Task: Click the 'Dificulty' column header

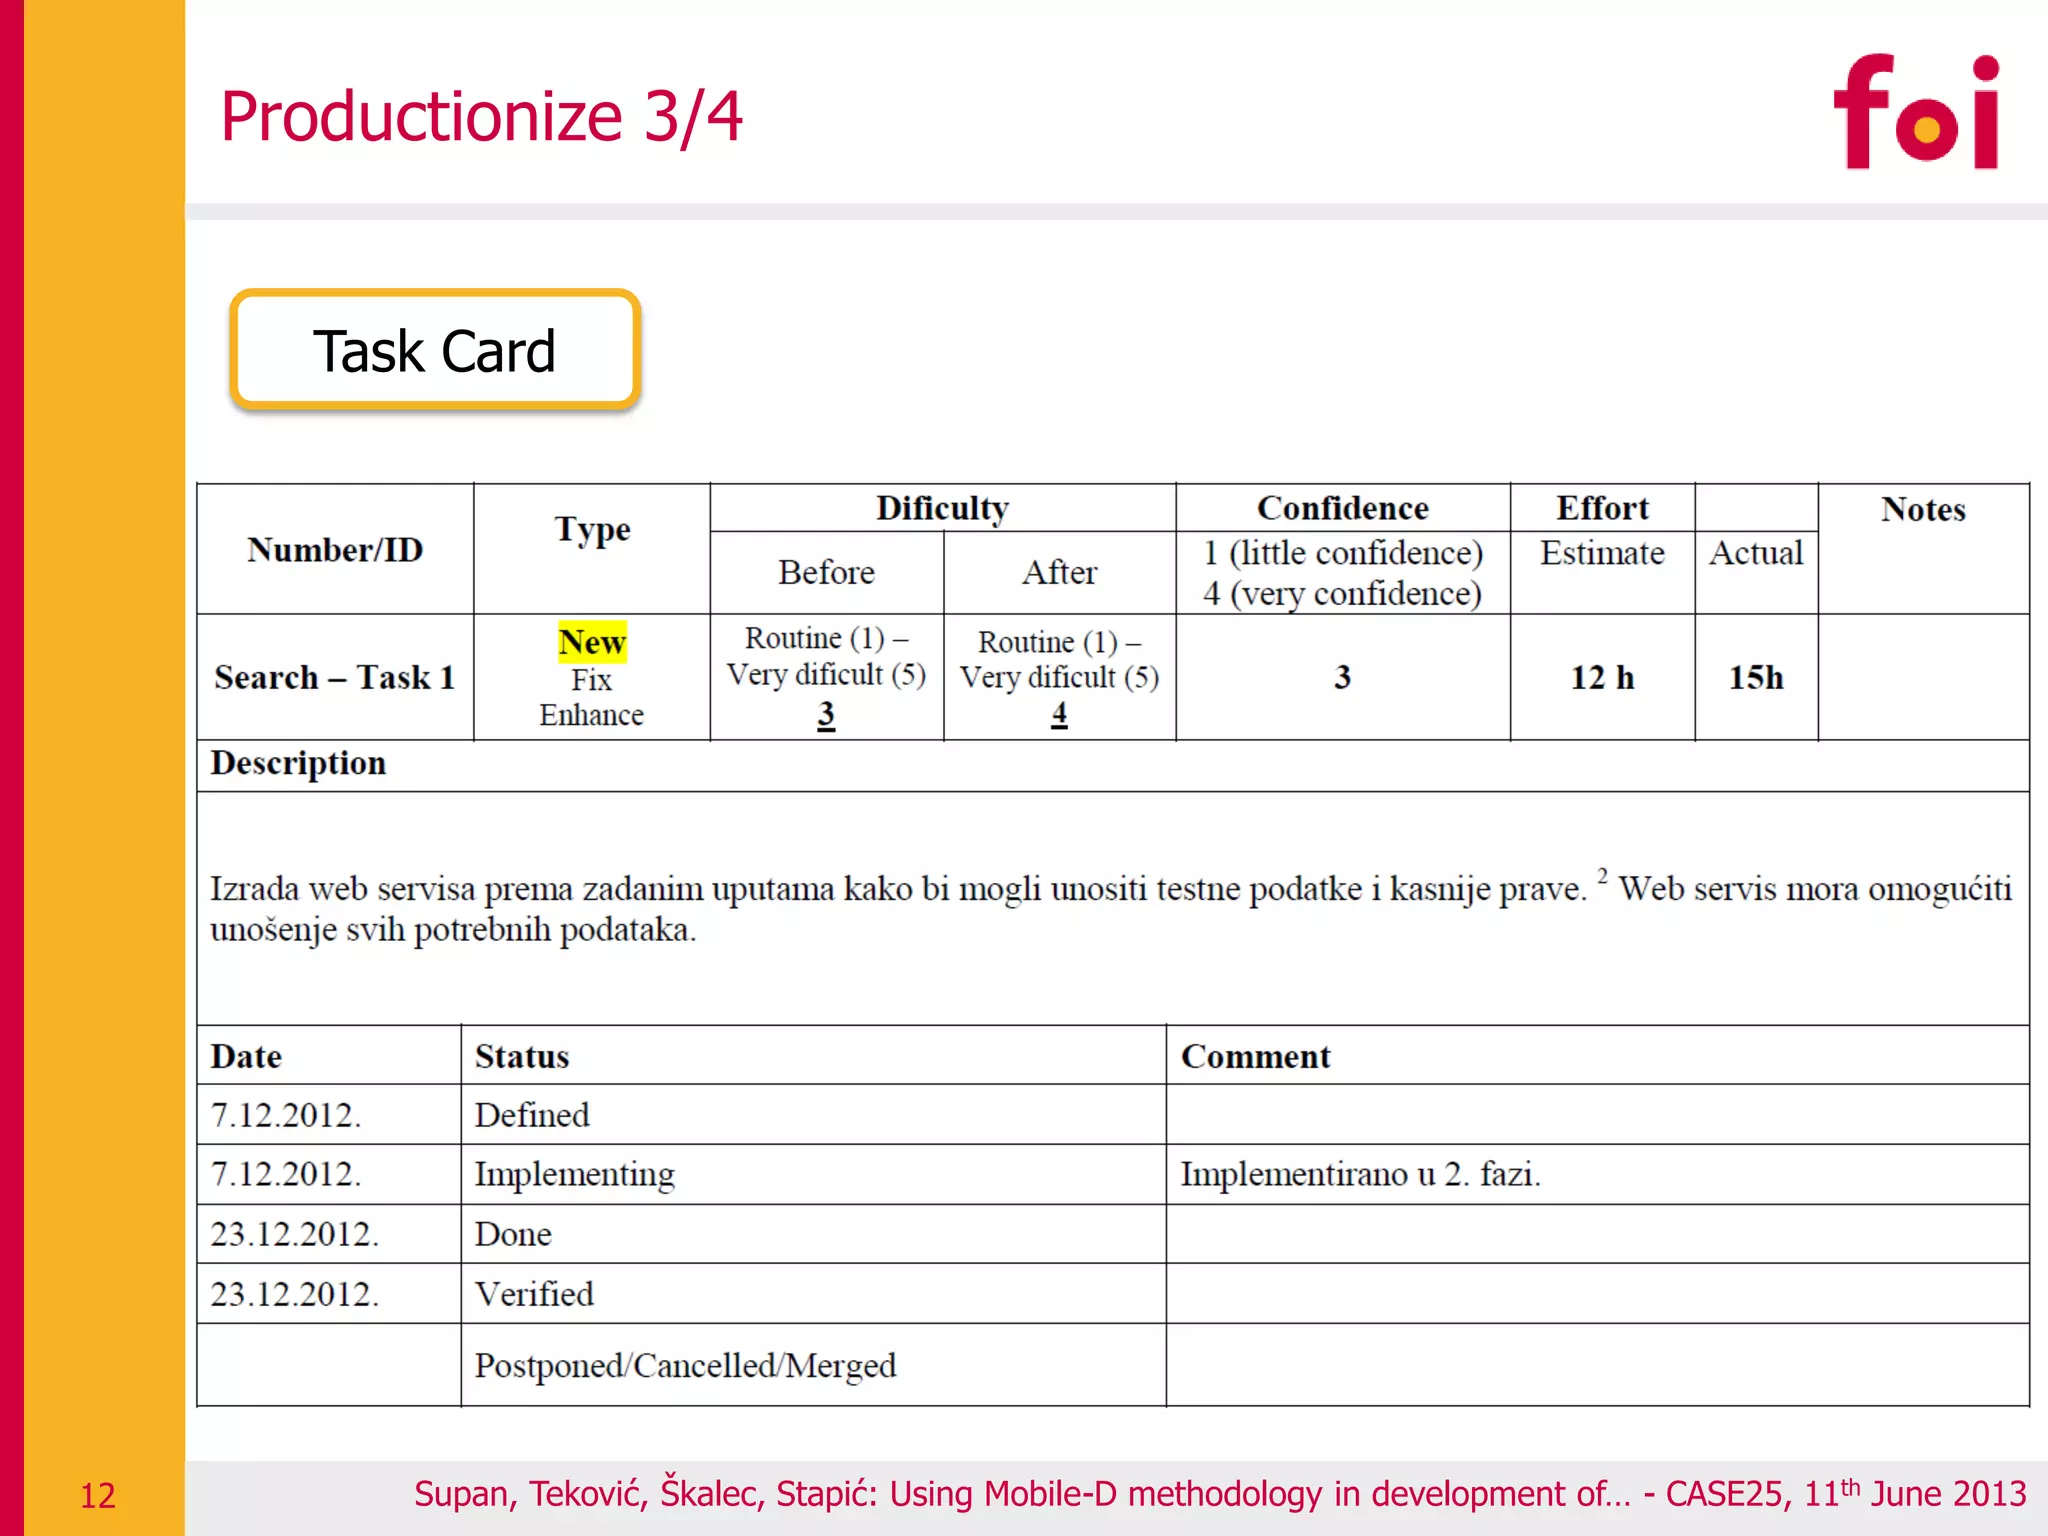Action: pos(942,508)
